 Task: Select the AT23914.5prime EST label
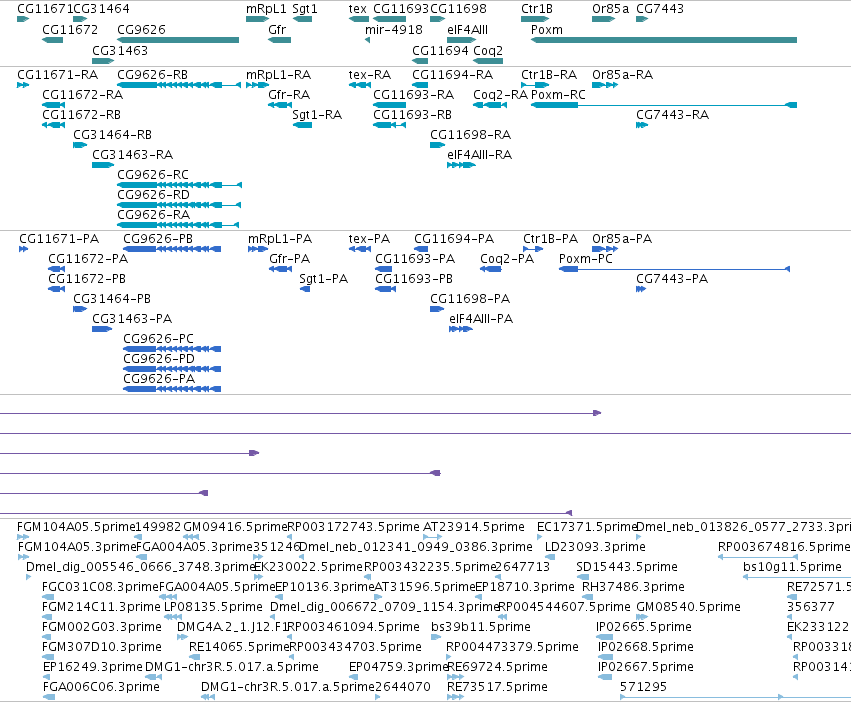(x=474, y=527)
